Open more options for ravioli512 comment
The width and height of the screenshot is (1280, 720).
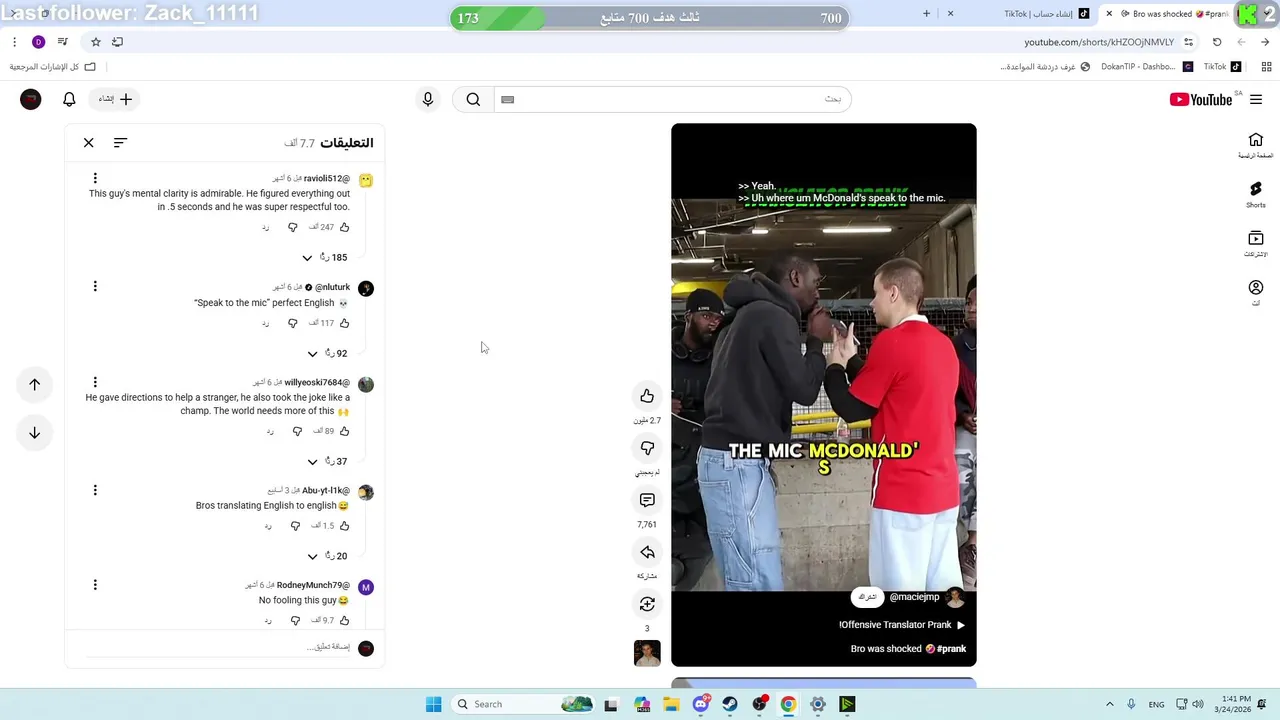[x=95, y=178]
